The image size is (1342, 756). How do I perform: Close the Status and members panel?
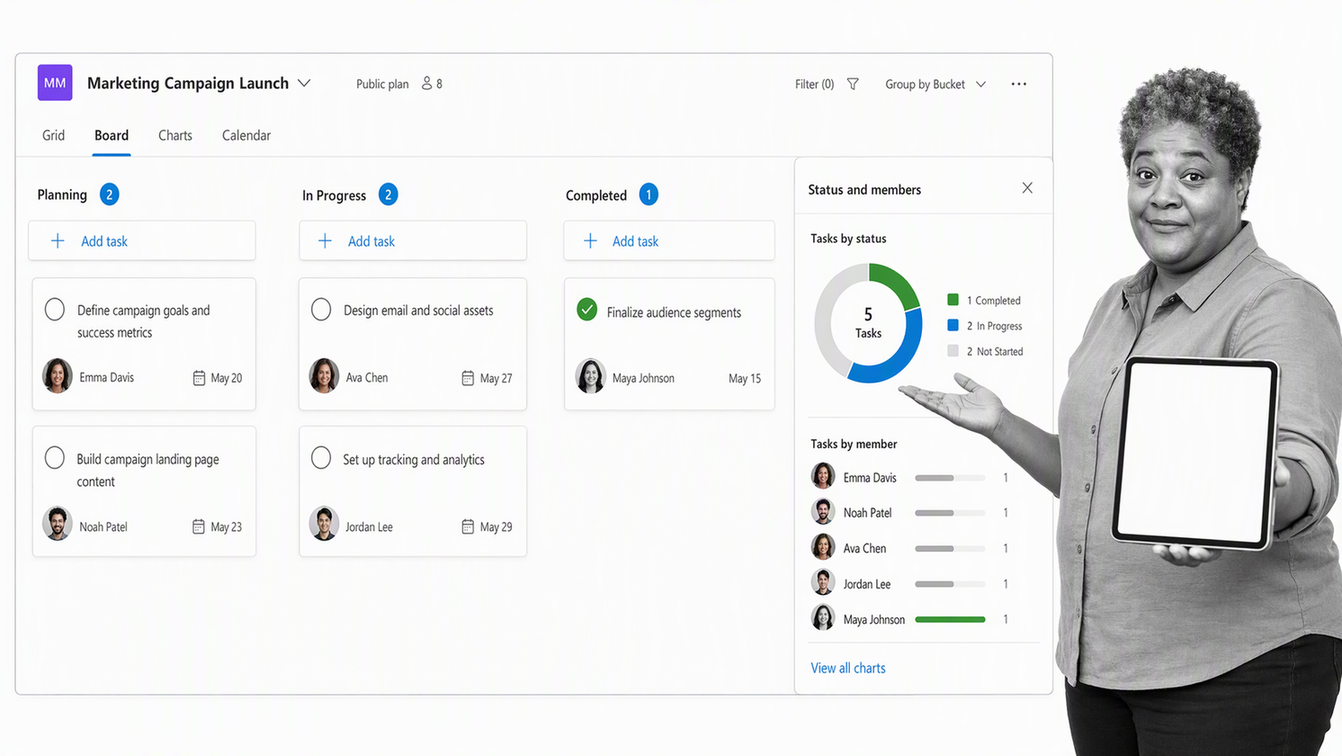click(x=1027, y=188)
